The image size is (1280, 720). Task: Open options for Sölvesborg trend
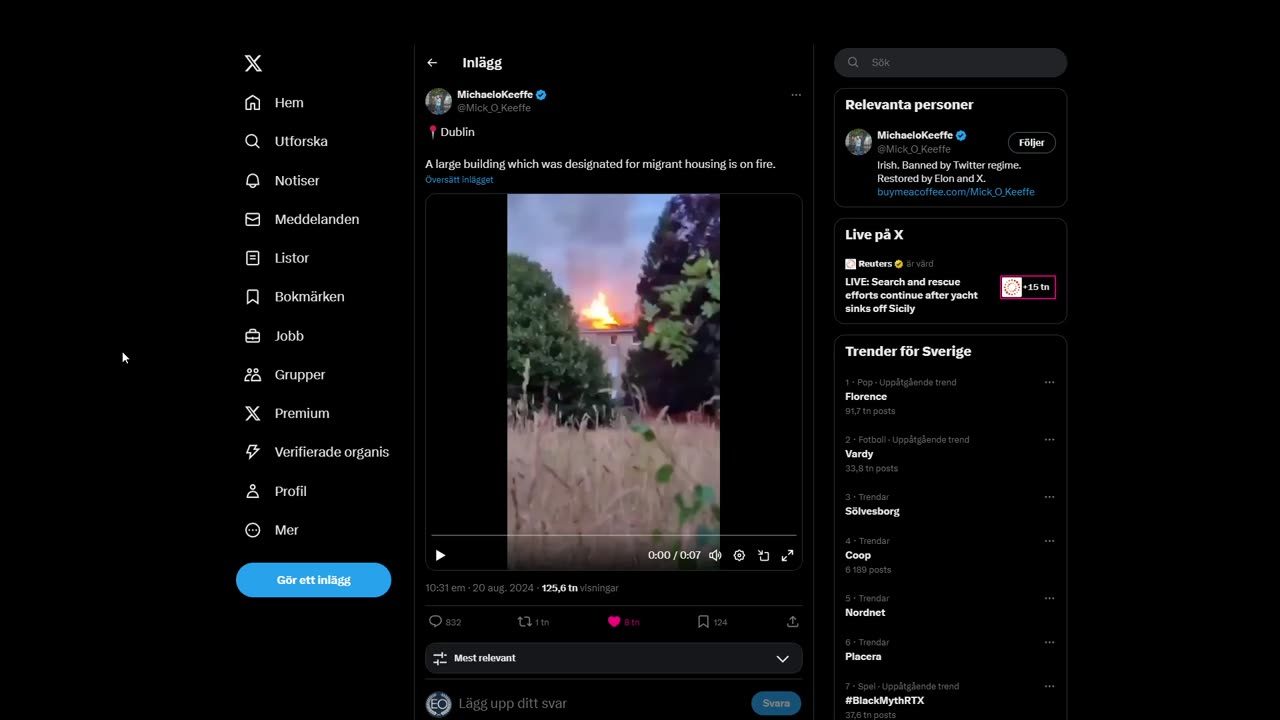[x=1049, y=496]
